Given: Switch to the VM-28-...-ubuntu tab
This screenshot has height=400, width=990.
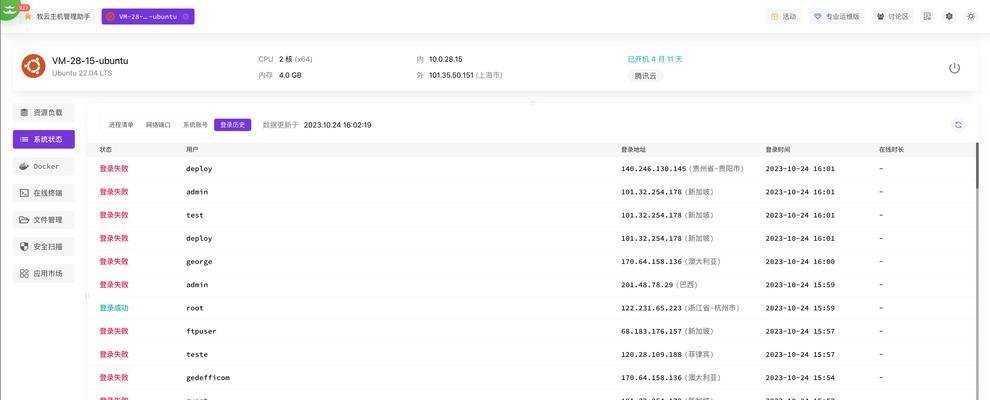Looking at the screenshot, I should 148,16.
